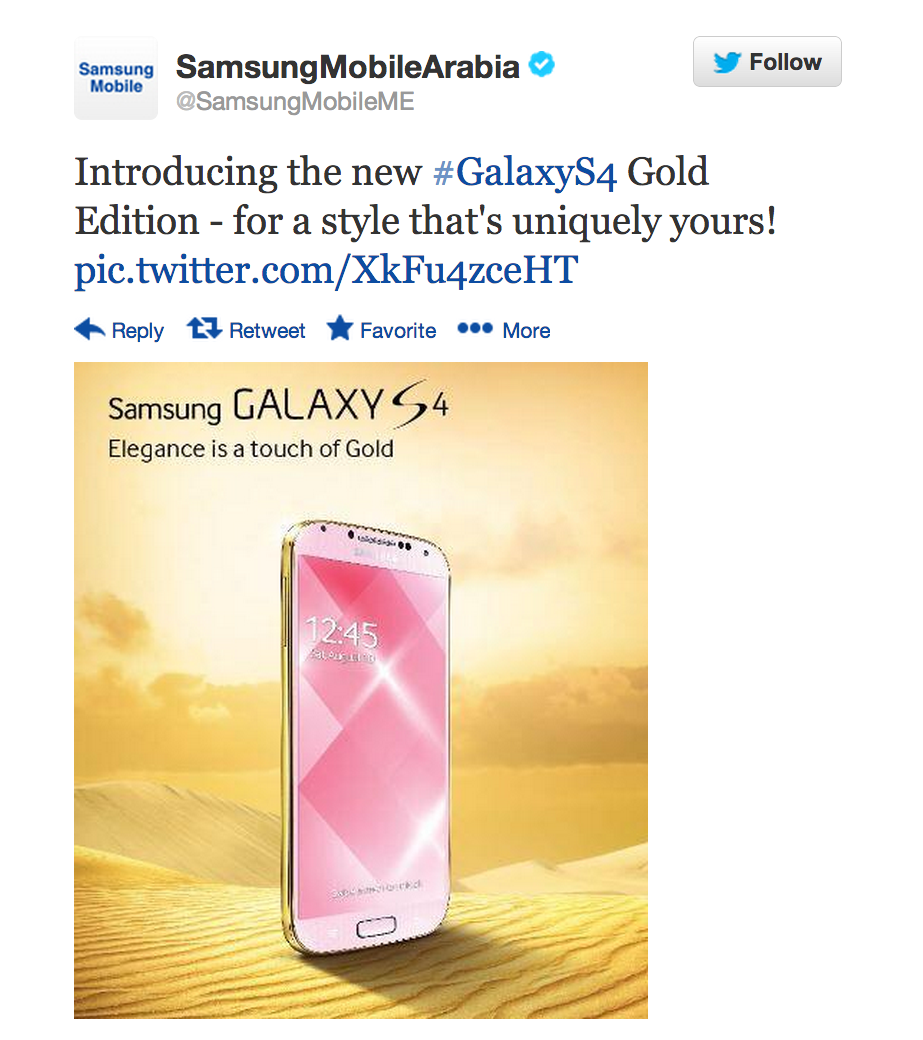This screenshot has height=1040, width=923.
Task: Click the blue verified badge icon
Action: [542, 64]
